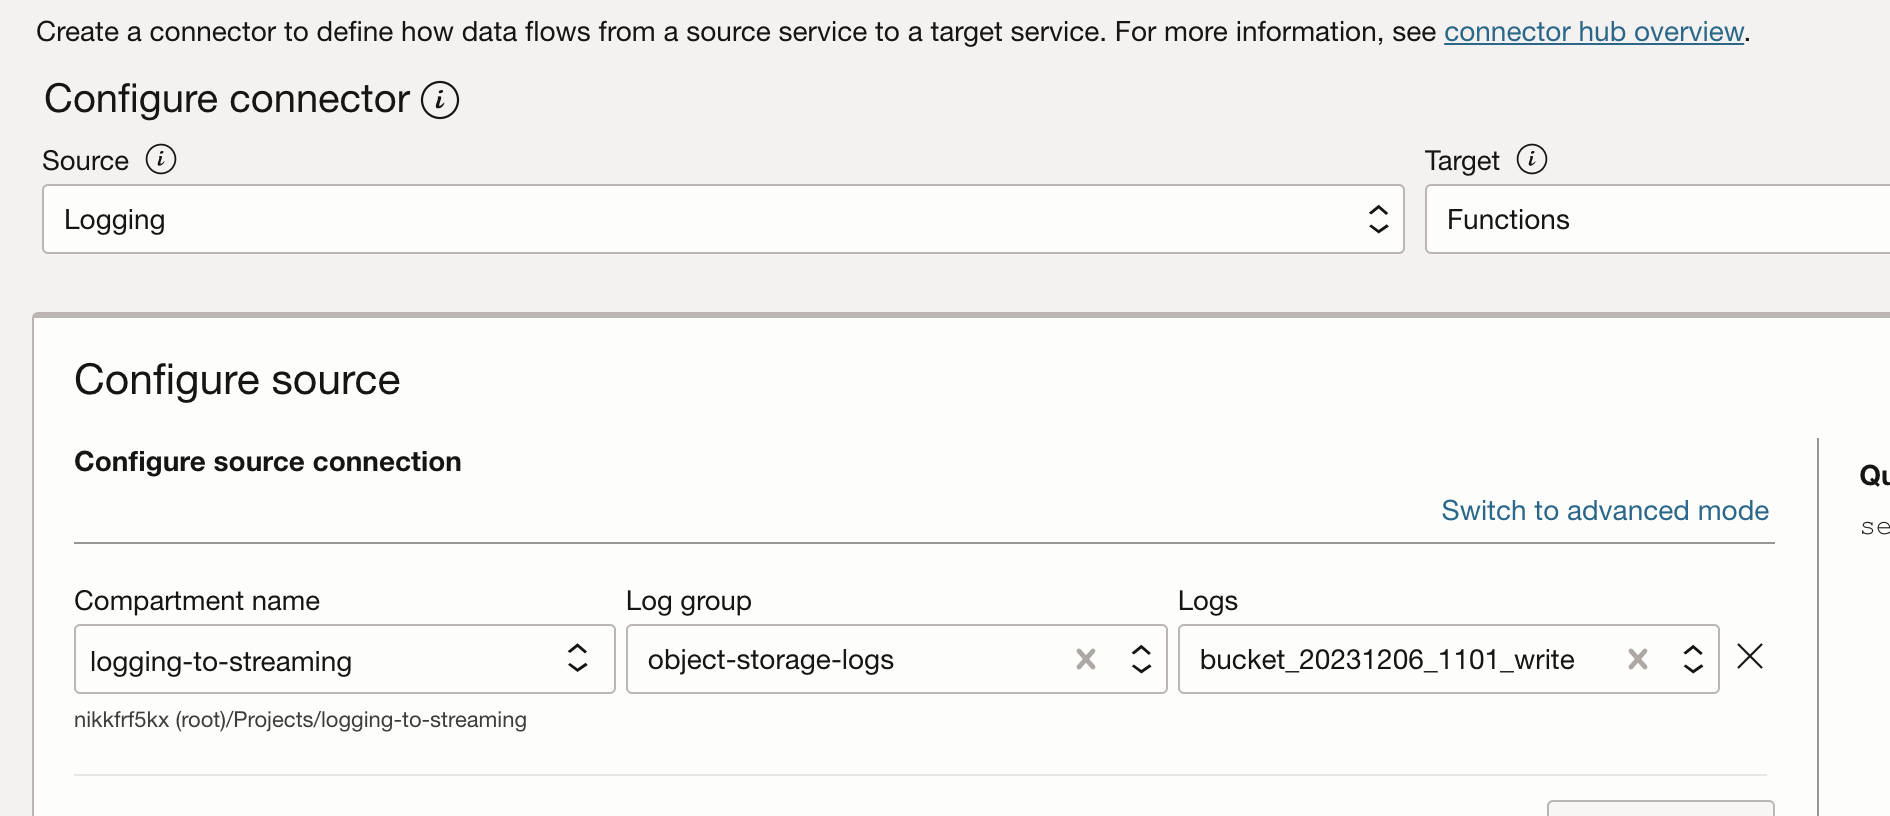Screen dimensions: 1890x816
Task: Remove the log source row with X
Action: click(1750, 657)
